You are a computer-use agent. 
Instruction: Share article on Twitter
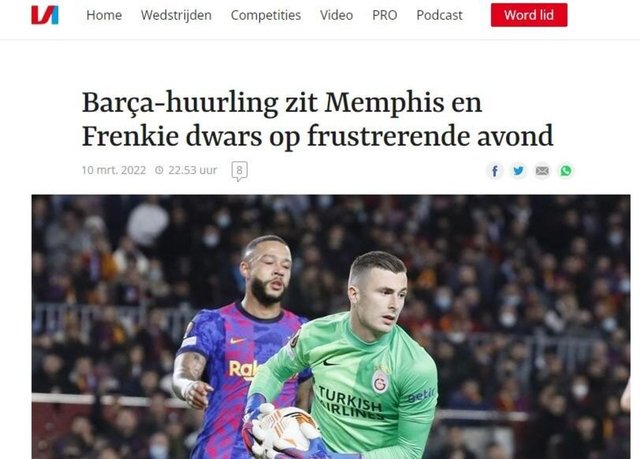[x=518, y=171]
